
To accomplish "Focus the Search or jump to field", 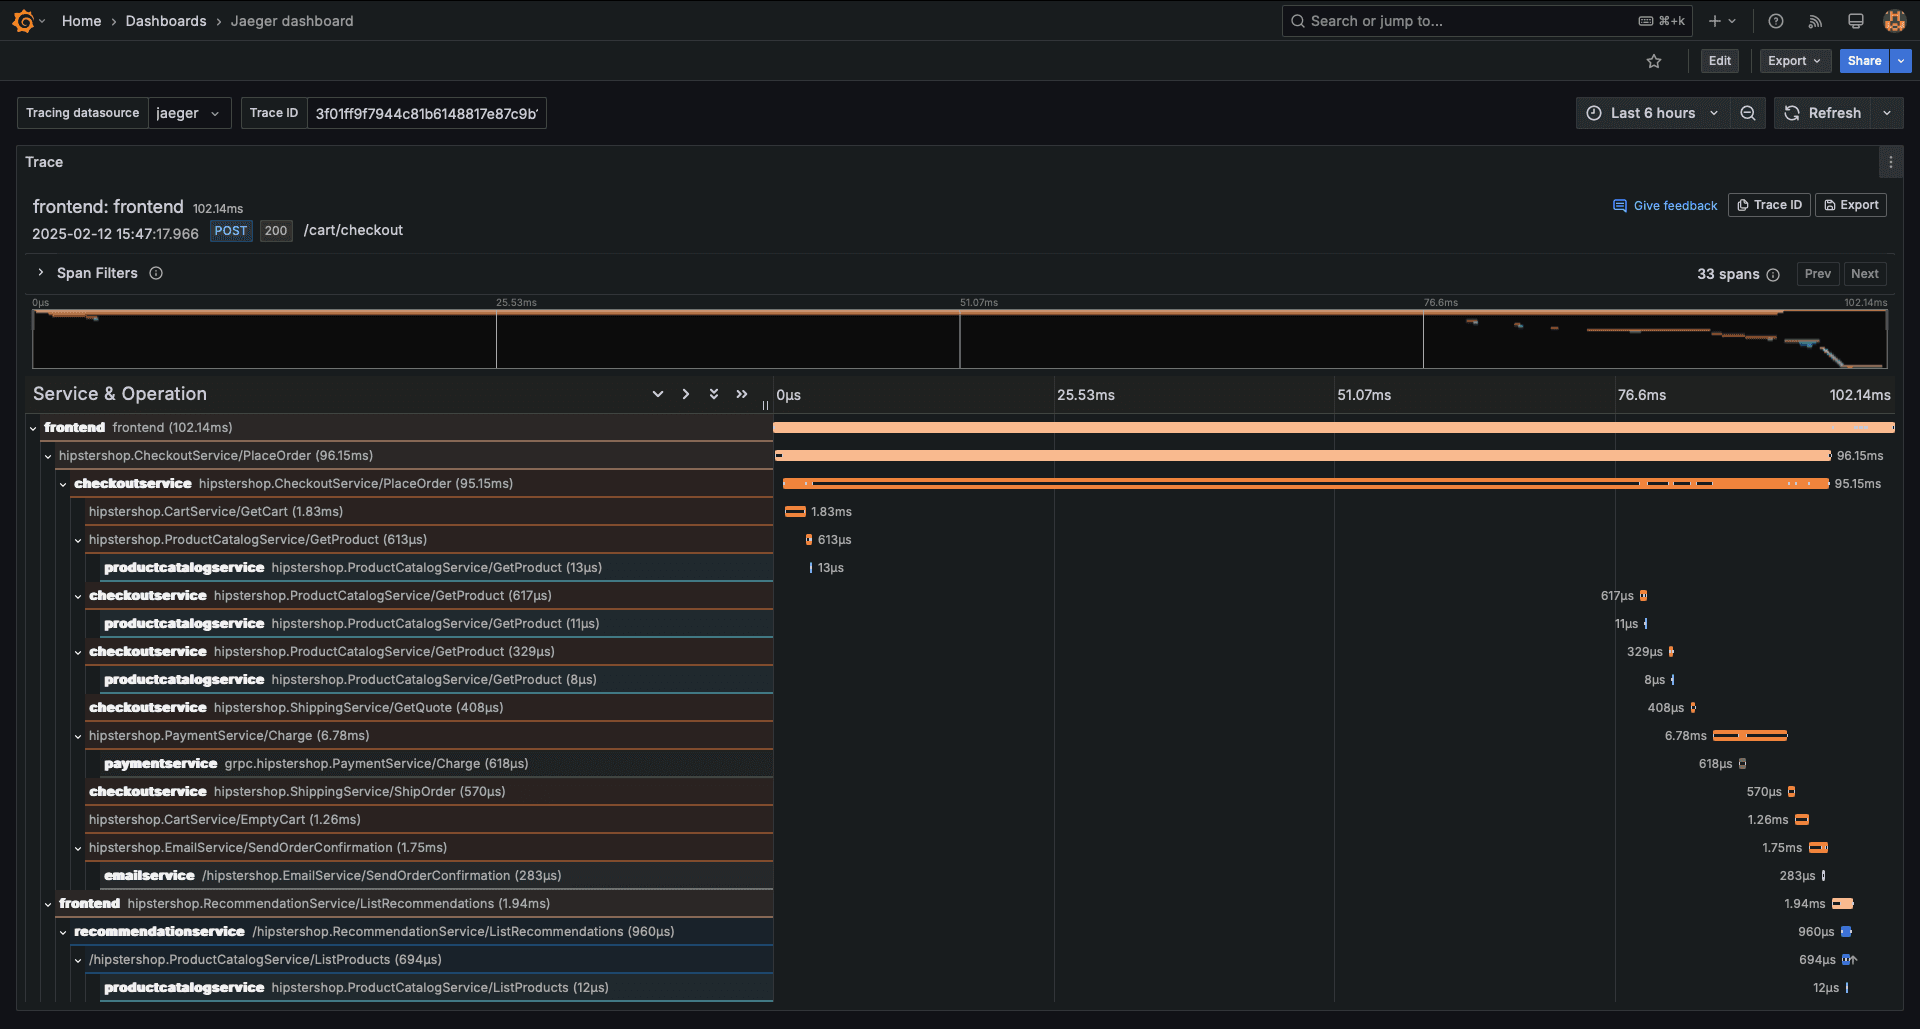I will pyautogui.click(x=1486, y=21).
